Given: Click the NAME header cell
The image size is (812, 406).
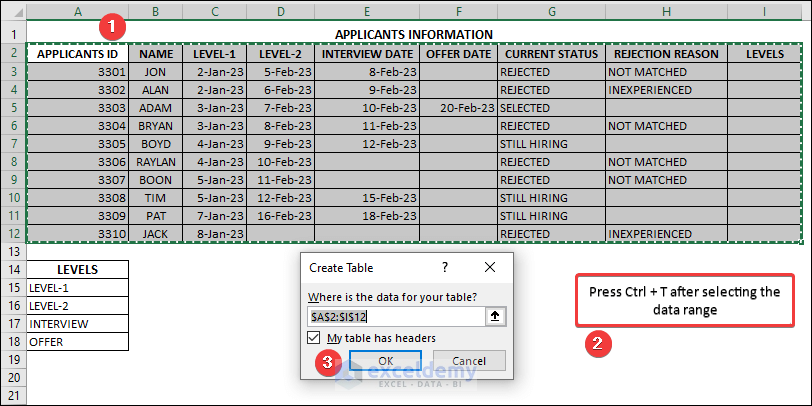Looking at the screenshot, I should [x=156, y=54].
